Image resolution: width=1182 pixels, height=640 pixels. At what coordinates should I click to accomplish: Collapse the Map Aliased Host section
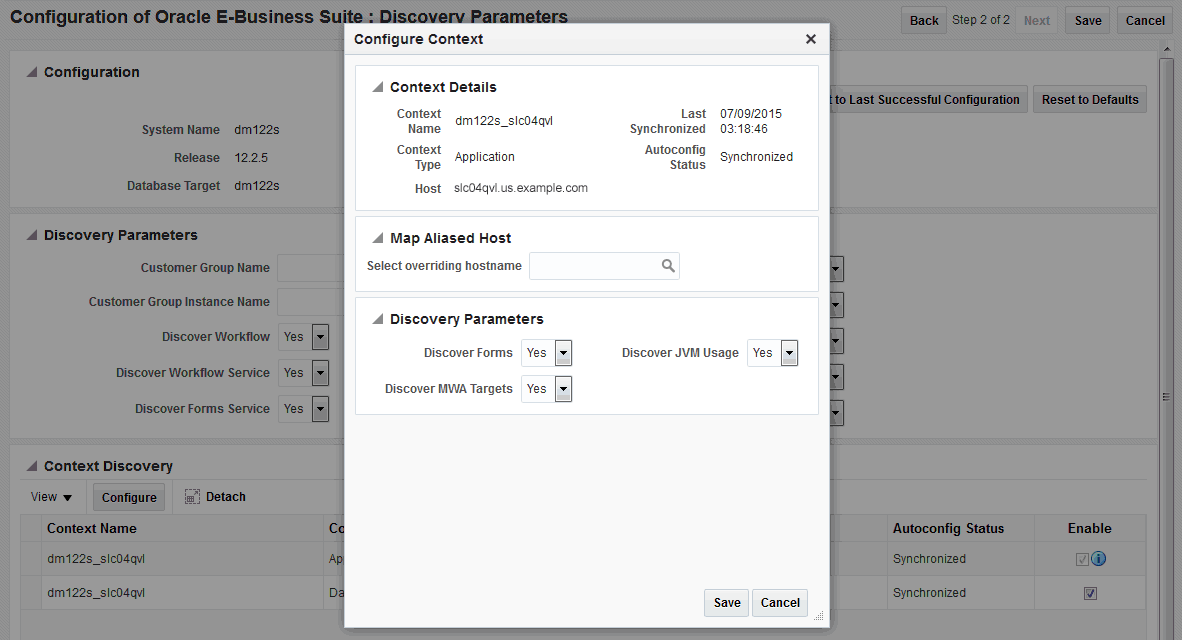click(x=378, y=238)
